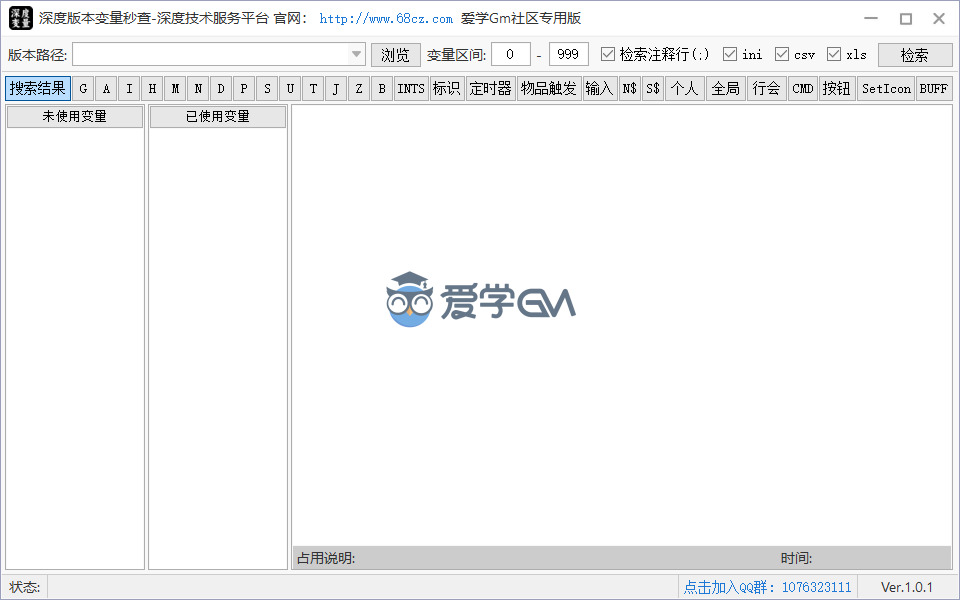Toggle the xls checkbox

(834, 55)
